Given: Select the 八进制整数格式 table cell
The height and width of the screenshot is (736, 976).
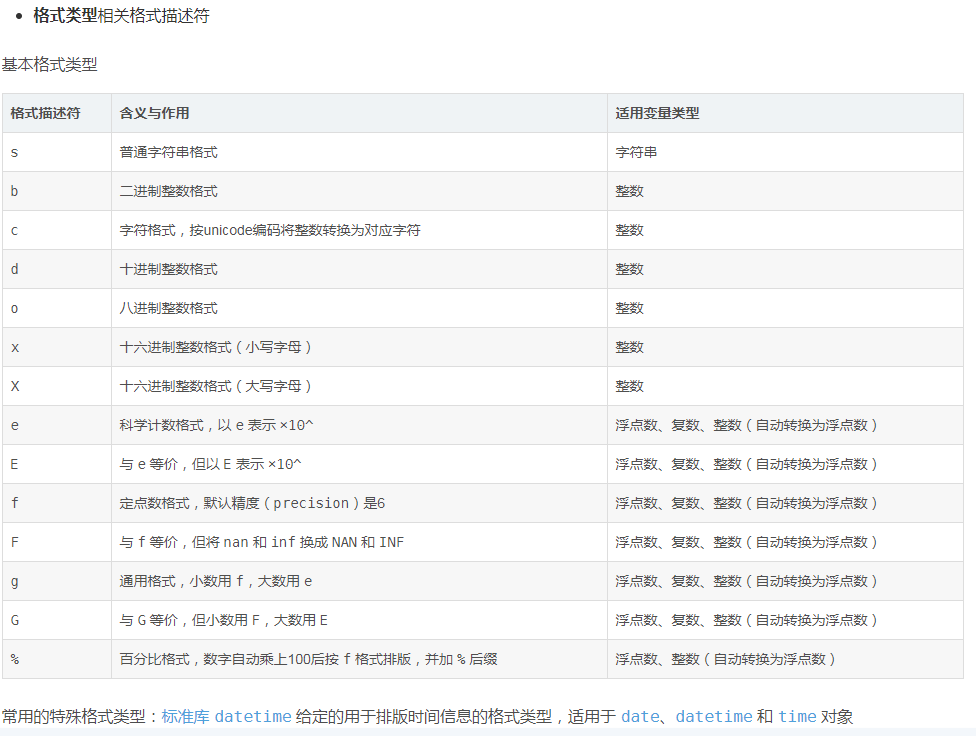Looking at the screenshot, I should (168, 308).
